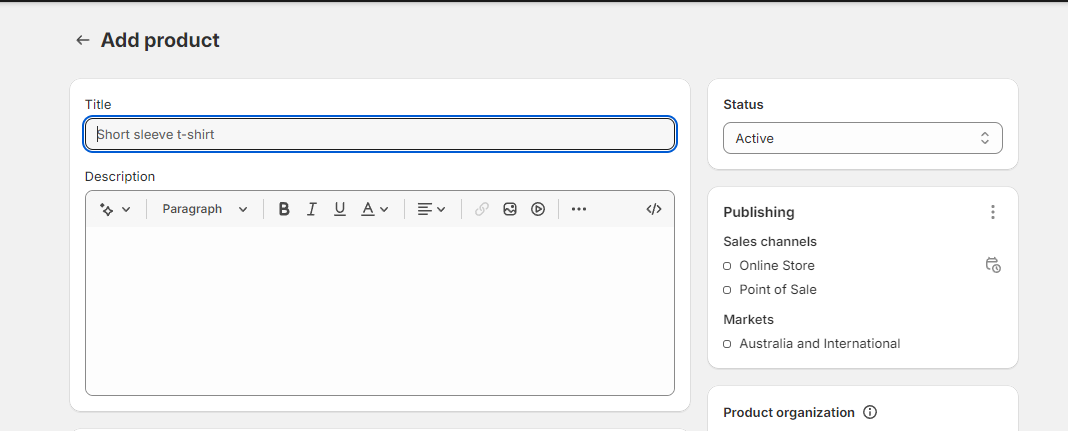Expand the text alignment dropdown
The width and height of the screenshot is (1068, 431).
(431, 209)
